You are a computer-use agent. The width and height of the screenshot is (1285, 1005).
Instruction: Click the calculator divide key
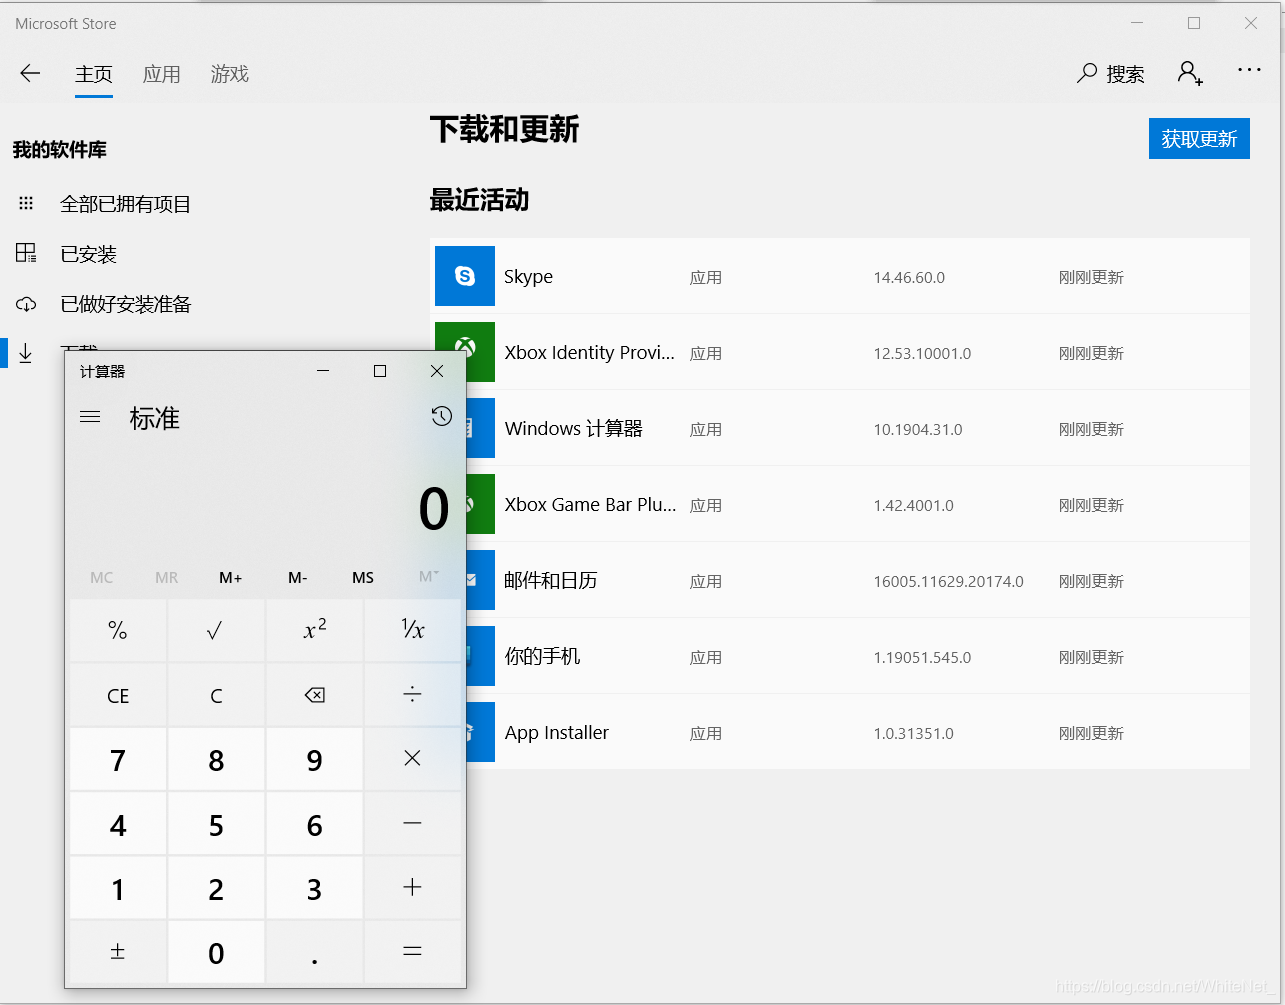pyautogui.click(x=412, y=695)
